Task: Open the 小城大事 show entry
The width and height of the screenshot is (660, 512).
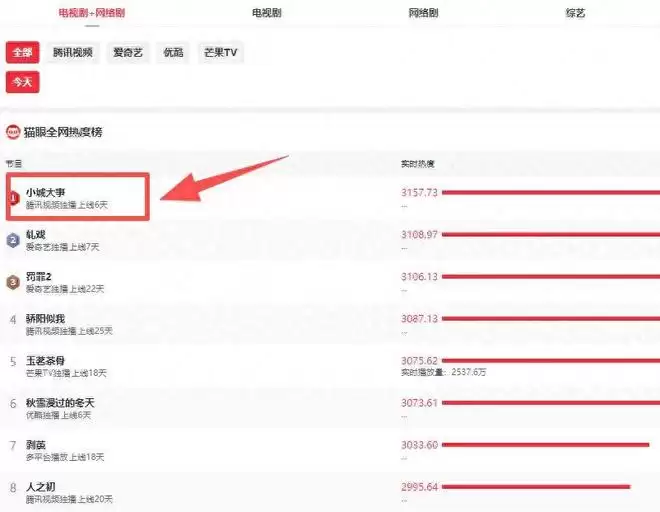Action: pos(46,192)
